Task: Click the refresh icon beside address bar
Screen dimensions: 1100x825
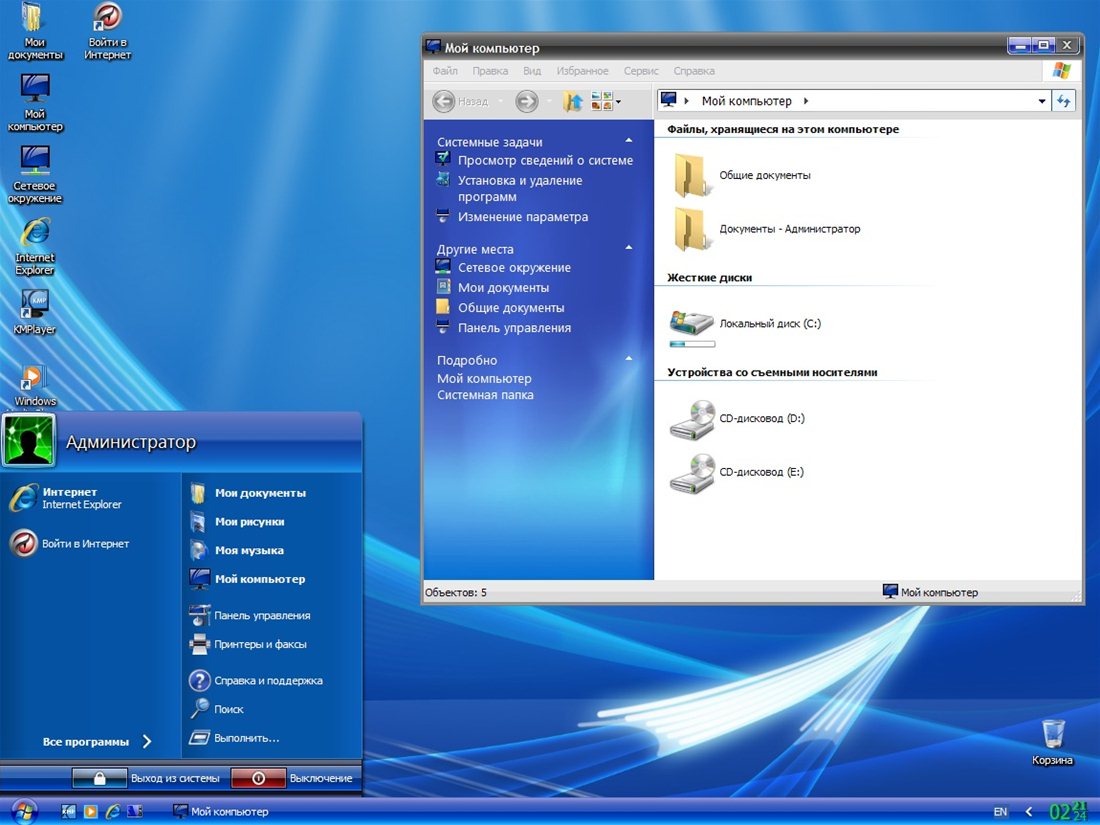Action: [x=1063, y=101]
